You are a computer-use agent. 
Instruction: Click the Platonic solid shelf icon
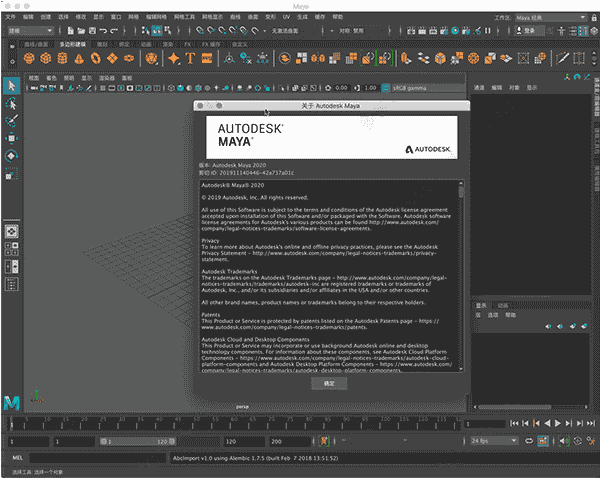pos(152,58)
